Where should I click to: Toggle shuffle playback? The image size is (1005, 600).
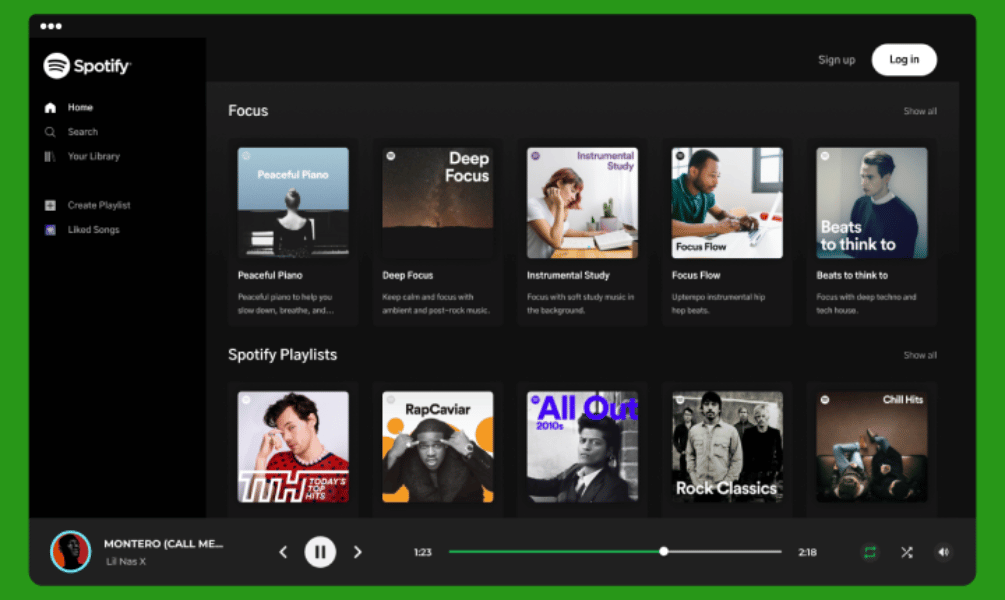pyautogui.click(x=906, y=552)
